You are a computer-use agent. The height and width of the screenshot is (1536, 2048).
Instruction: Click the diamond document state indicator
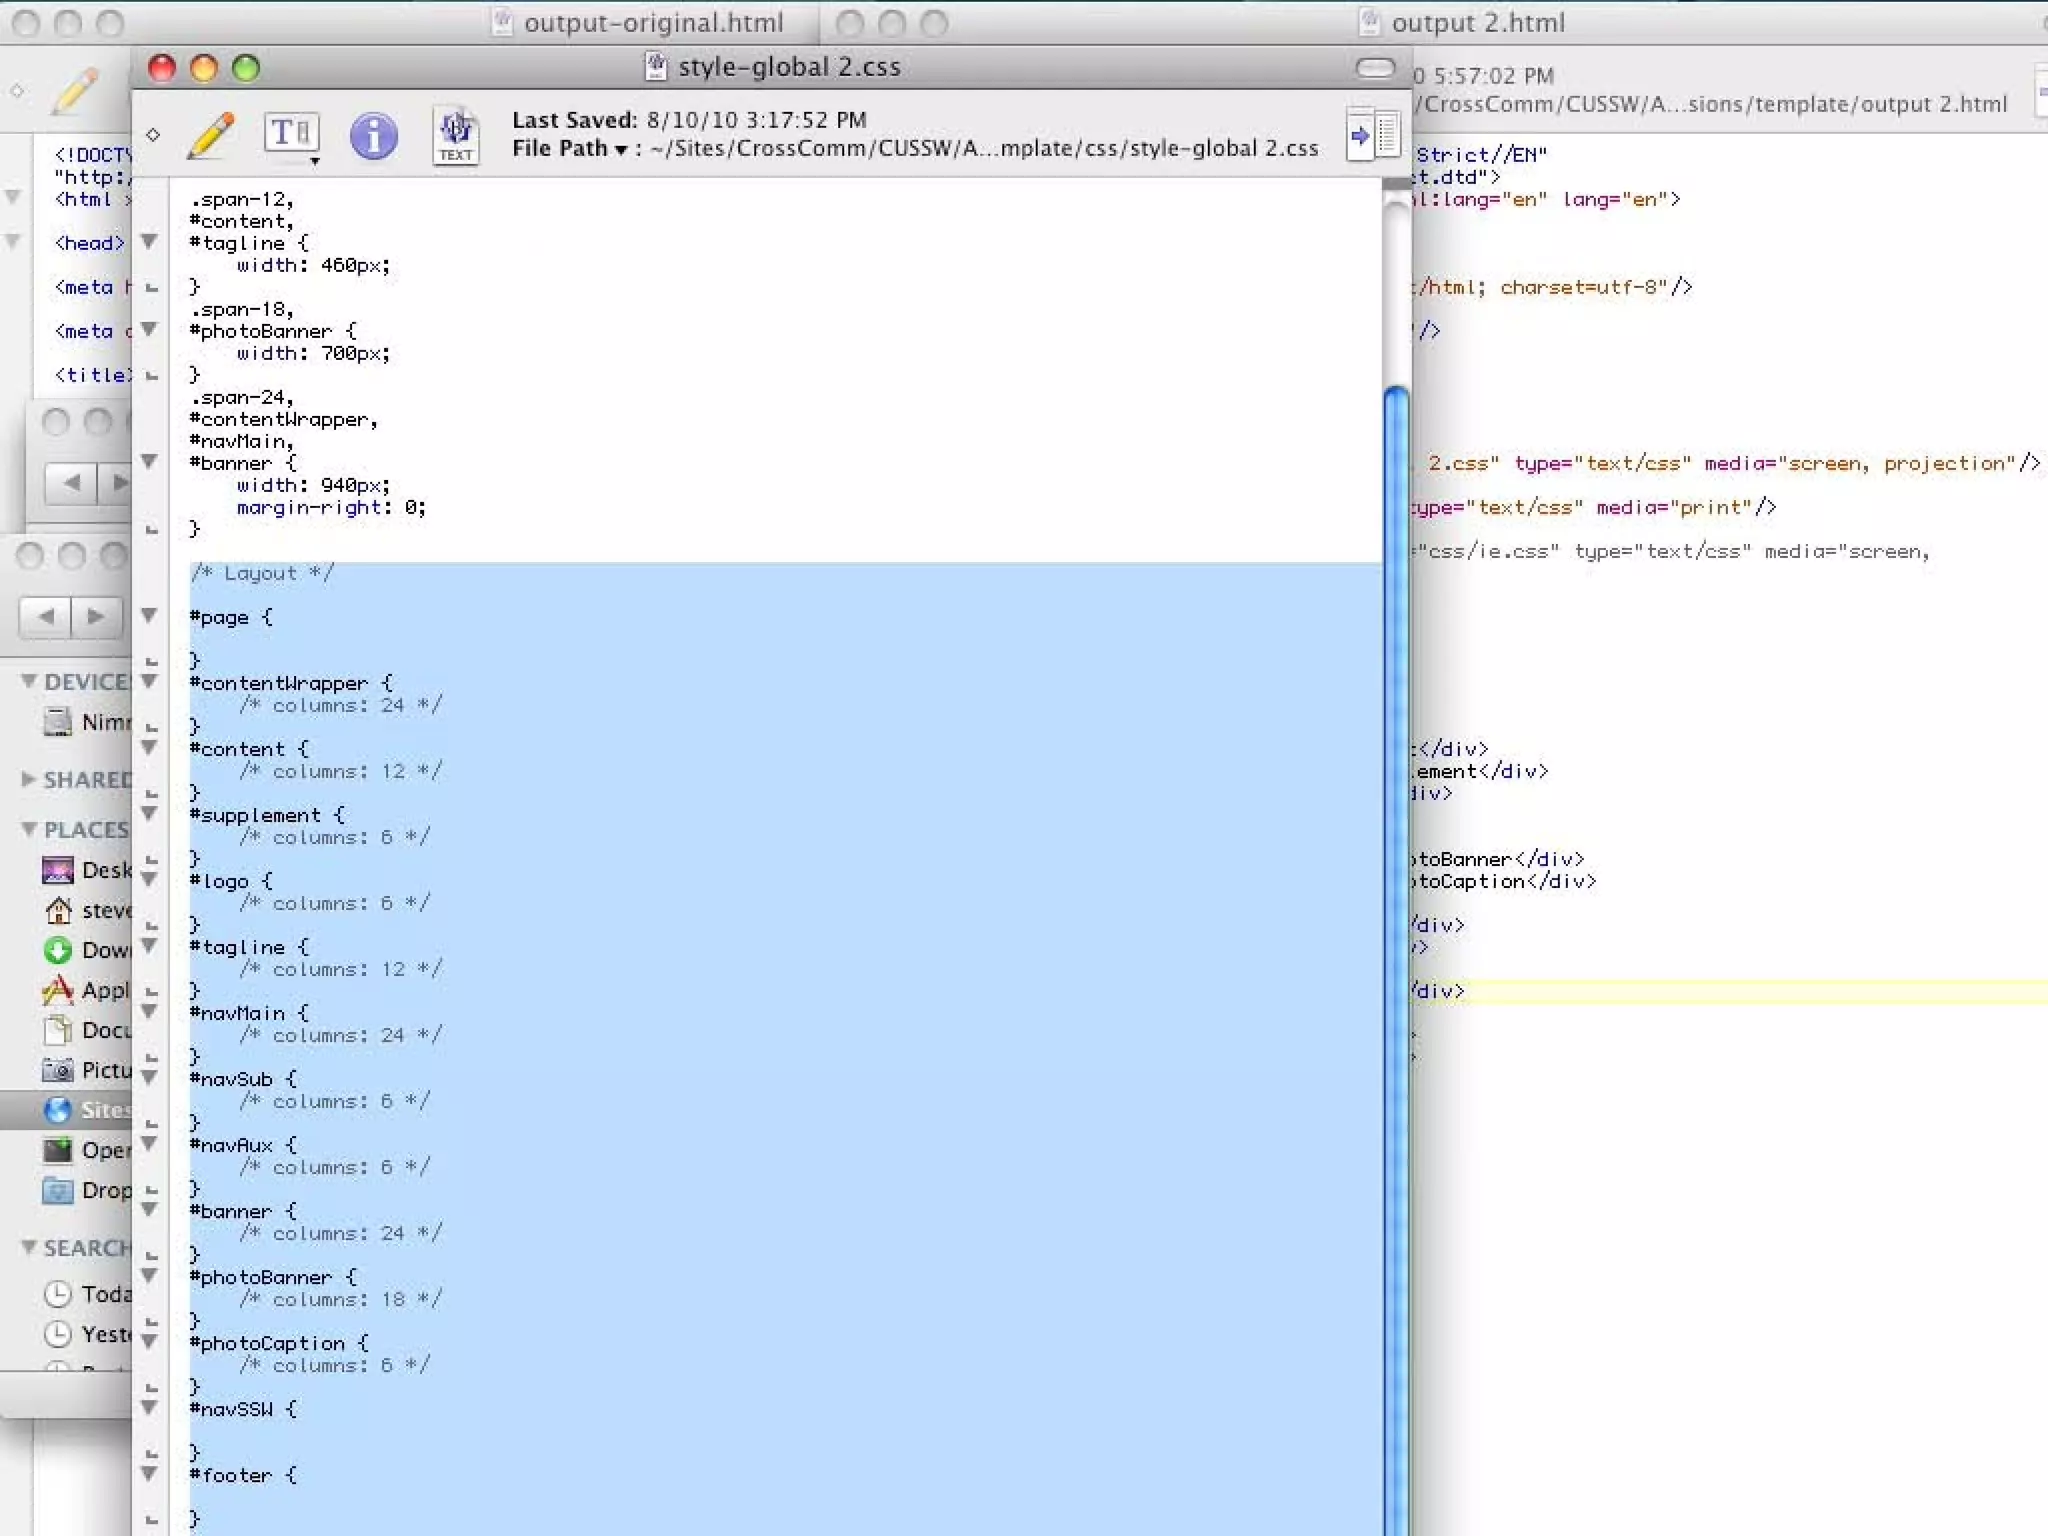point(153,135)
